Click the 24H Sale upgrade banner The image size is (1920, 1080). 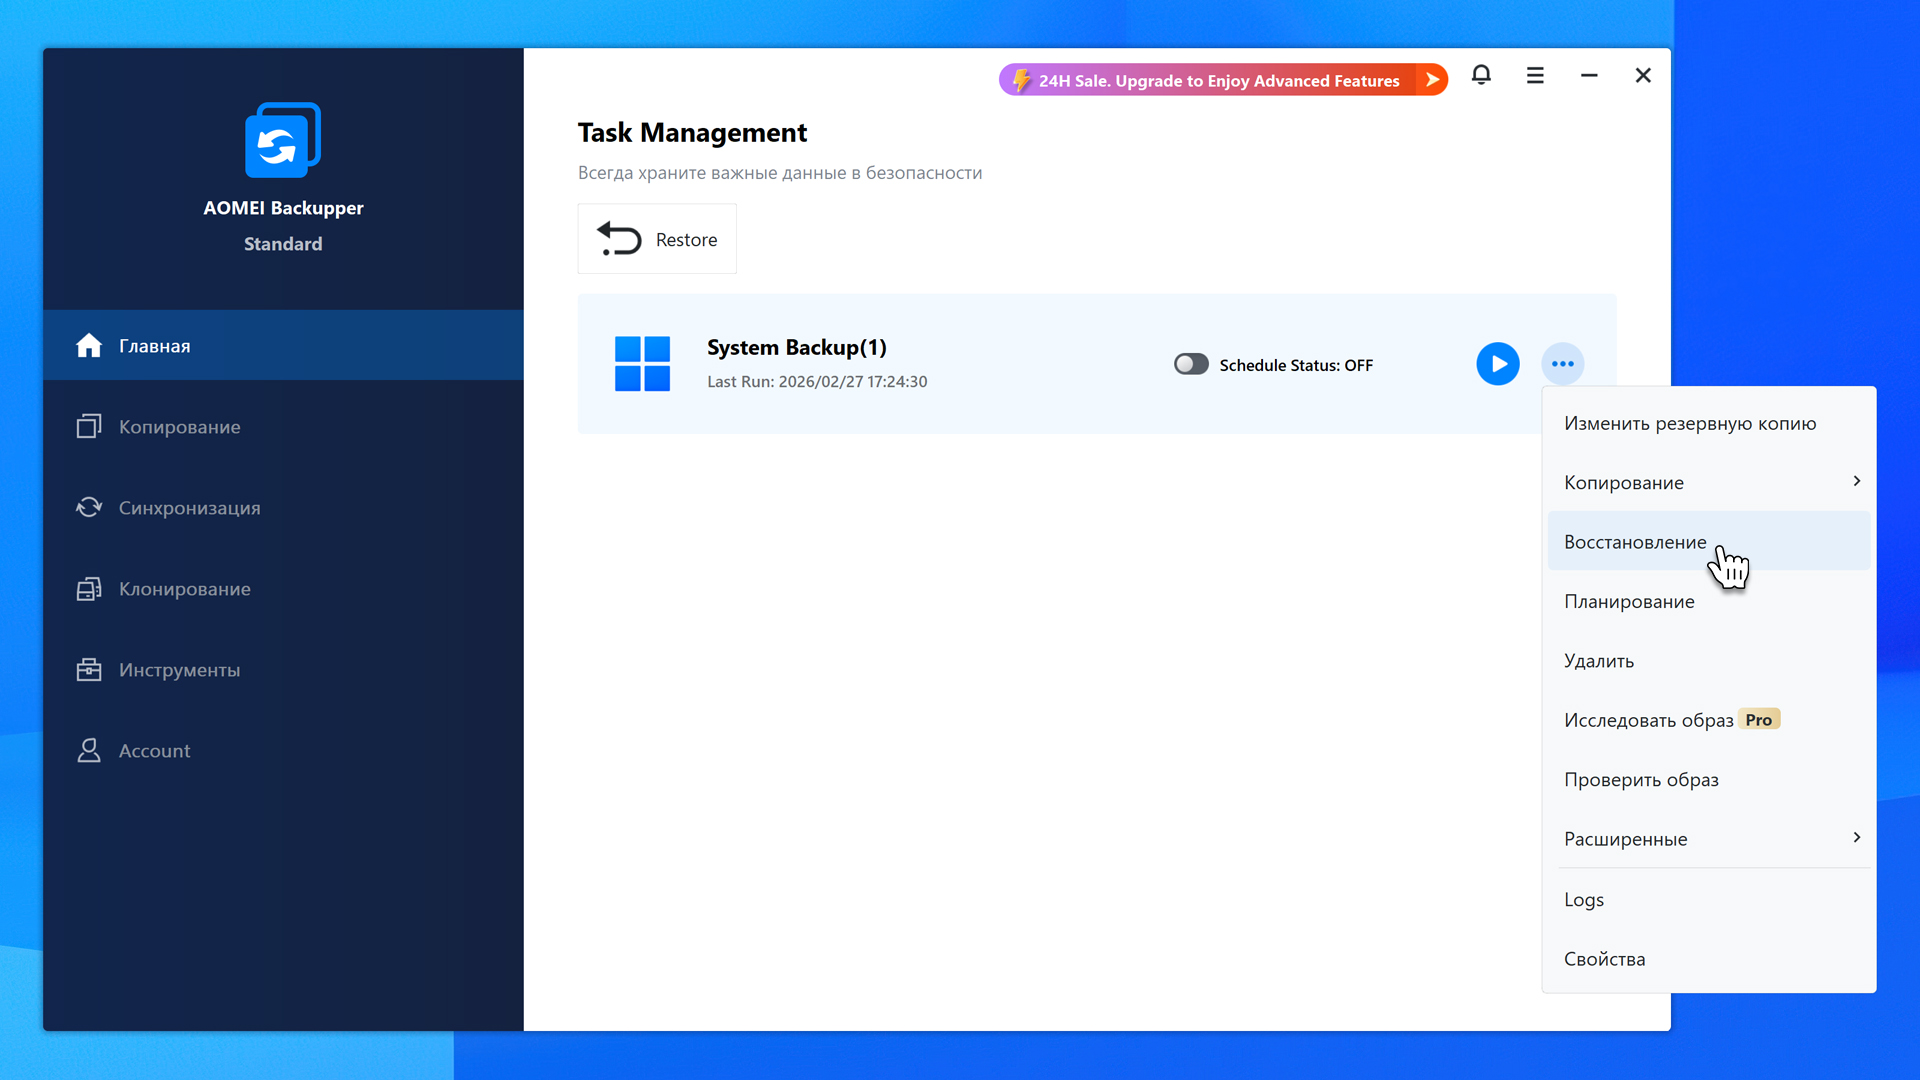[x=1222, y=80]
